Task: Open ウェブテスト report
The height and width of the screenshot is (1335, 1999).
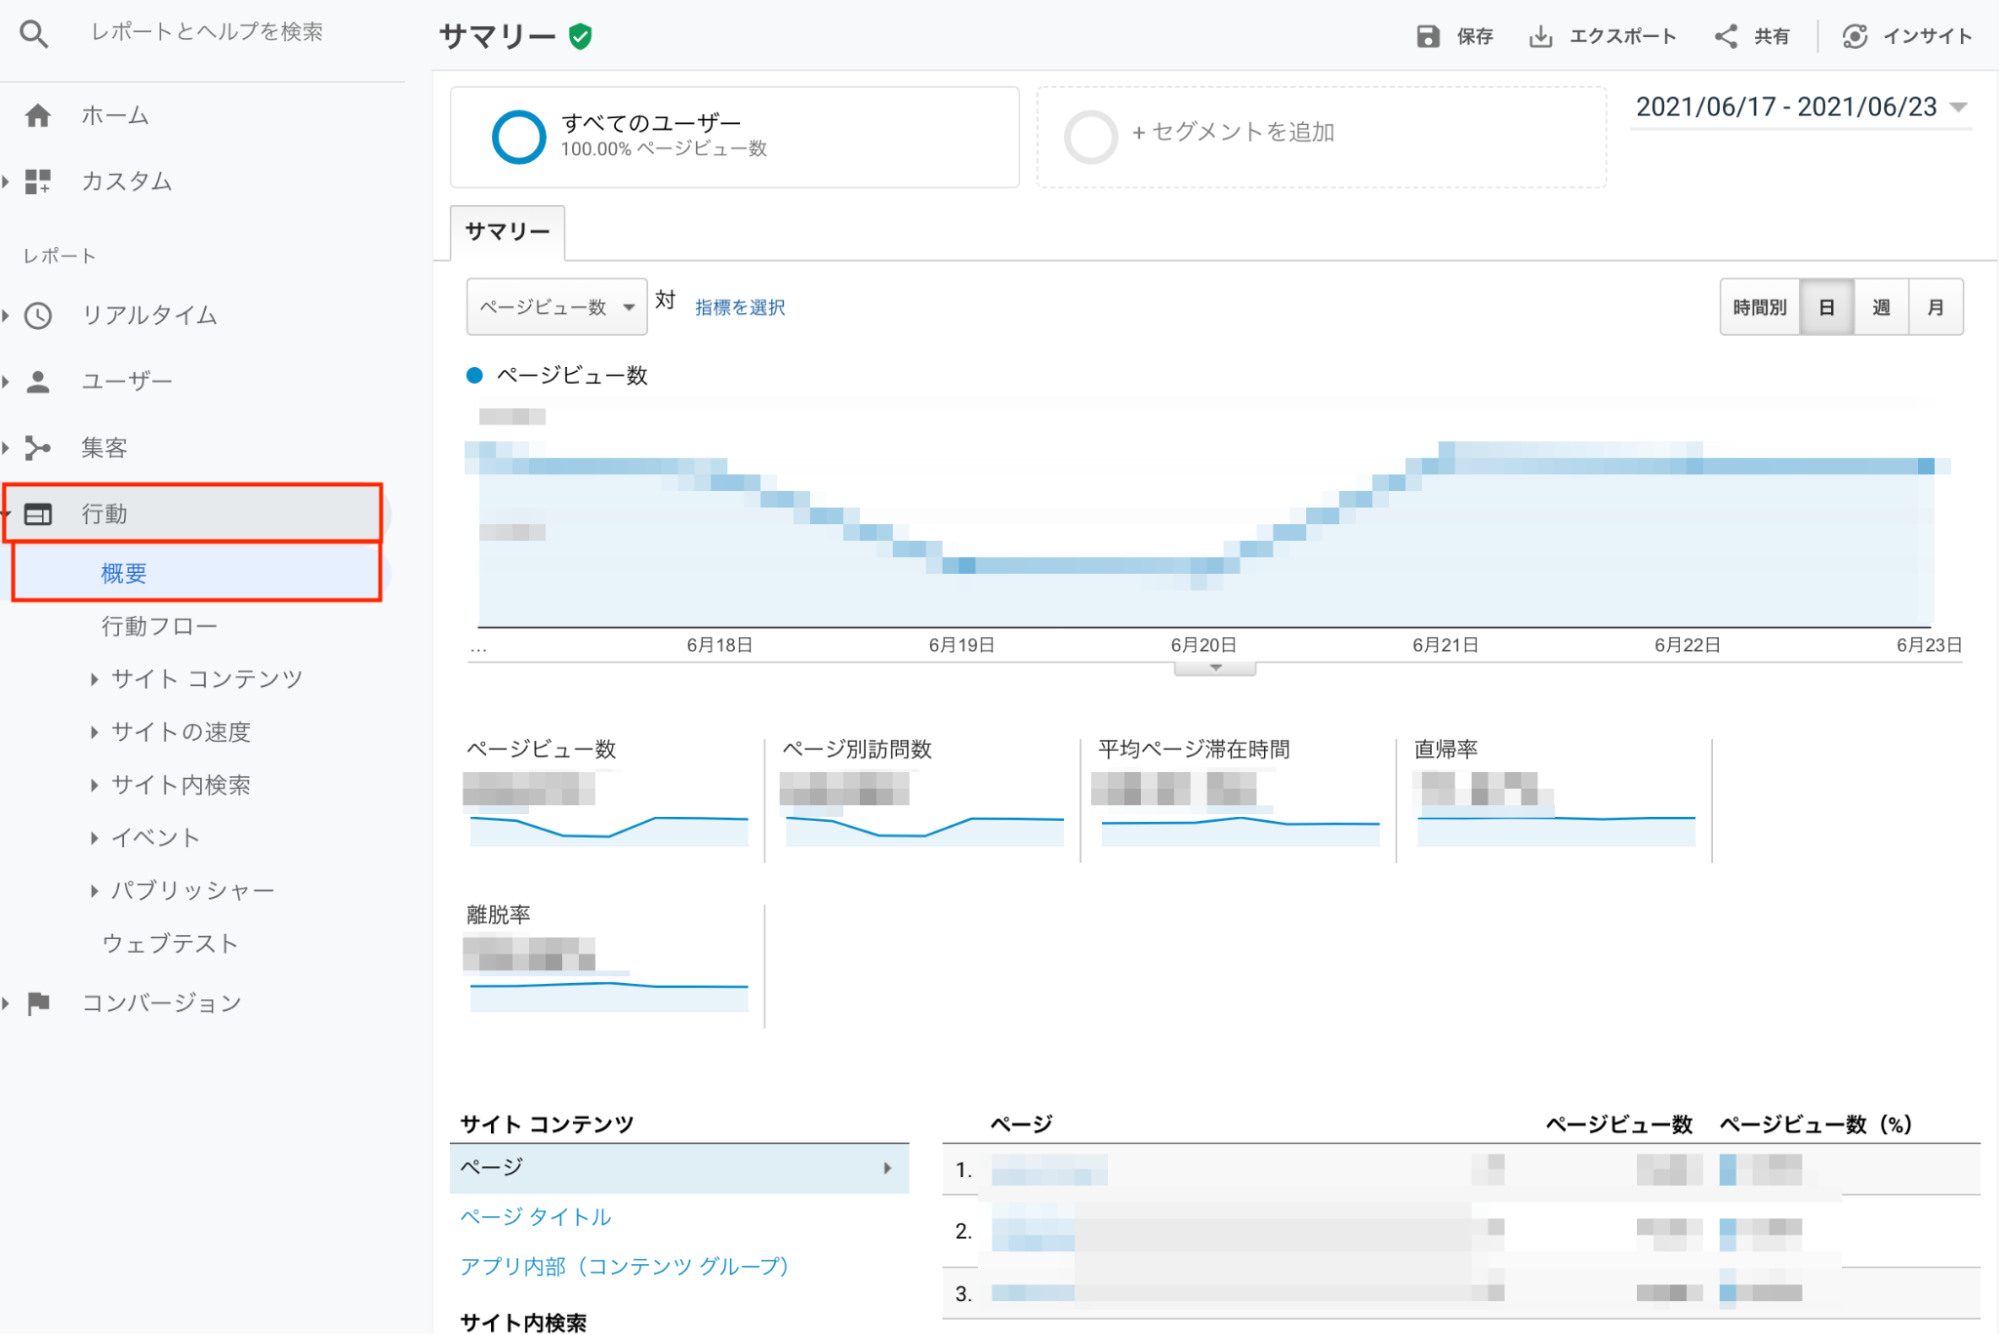Action: pyautogui.click(x=170, y=944)
